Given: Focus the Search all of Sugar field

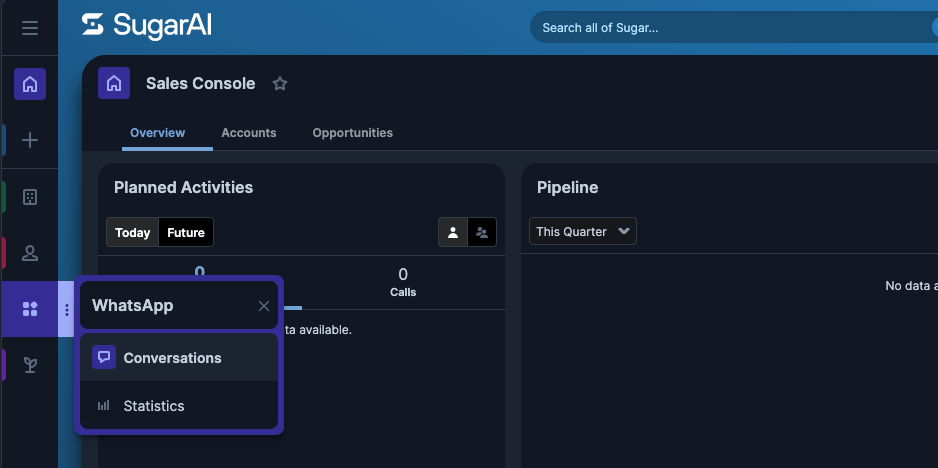Looking at the screenshot, I should pos(733,28).
